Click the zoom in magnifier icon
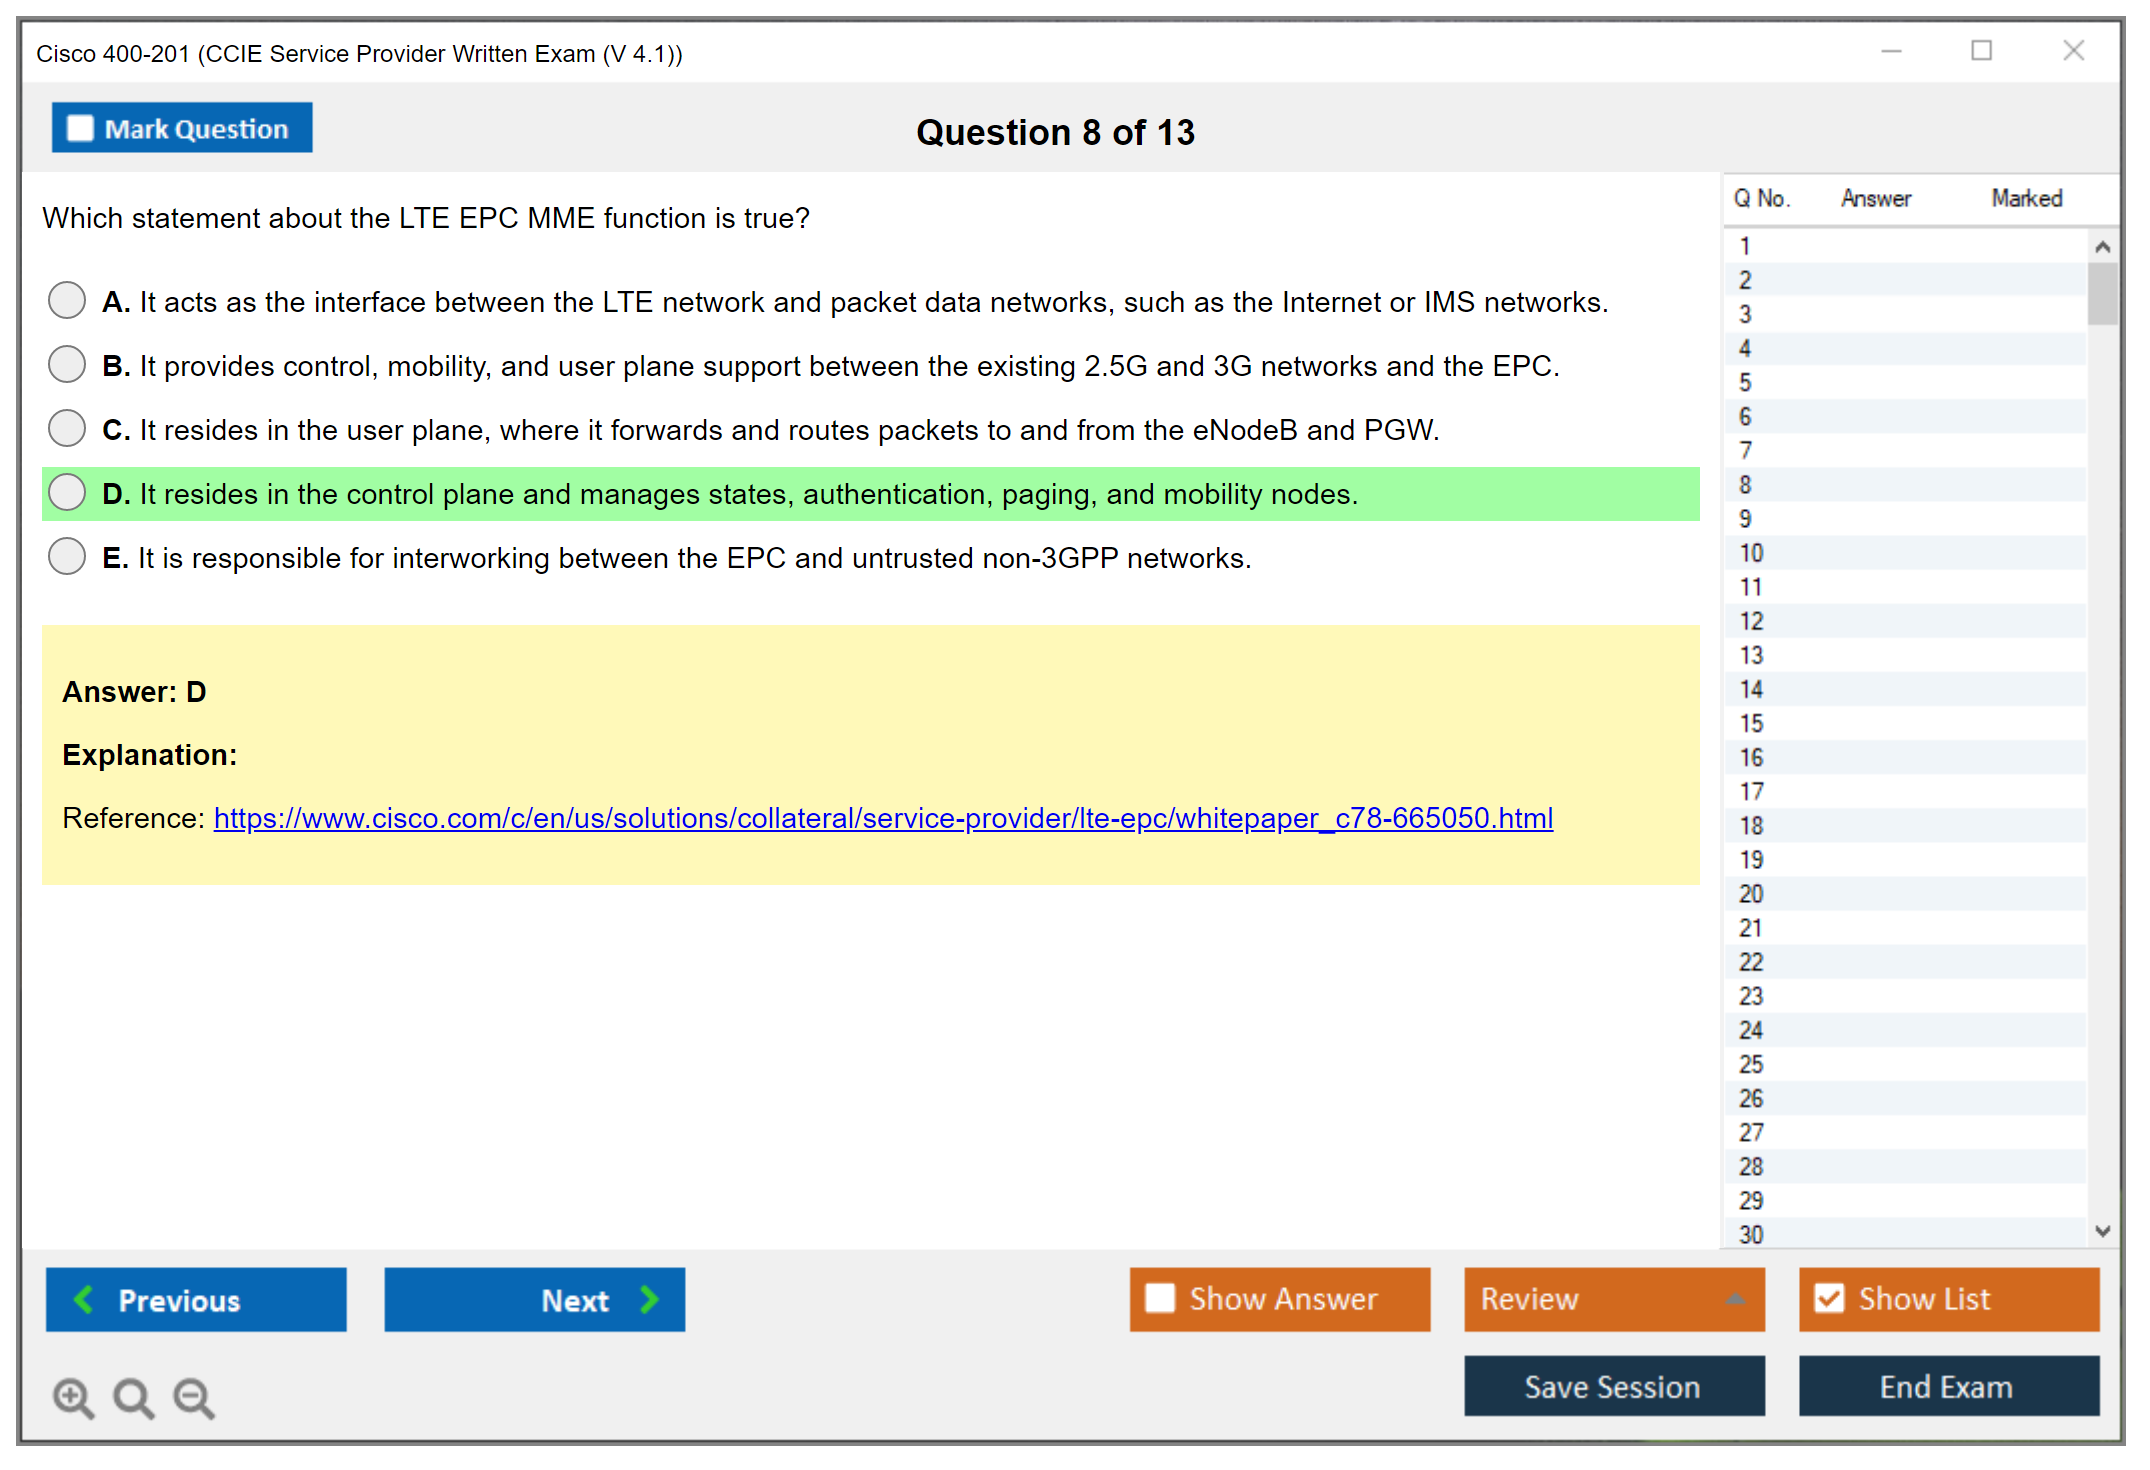The image size is (2150, 1470). tap(73, 1397)
